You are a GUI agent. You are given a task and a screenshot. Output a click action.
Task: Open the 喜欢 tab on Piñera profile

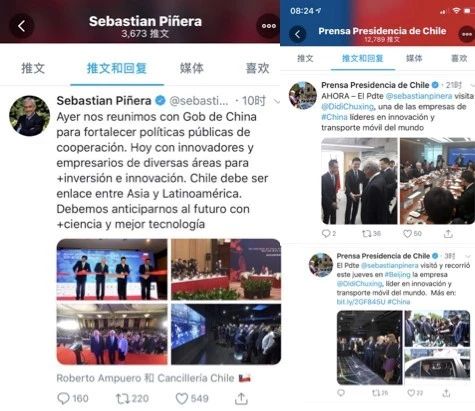[257, 68]
